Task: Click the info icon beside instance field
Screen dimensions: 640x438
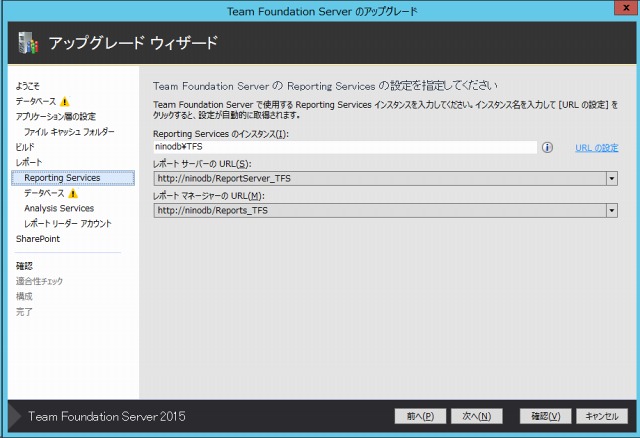Action: (x=547, y=147)
